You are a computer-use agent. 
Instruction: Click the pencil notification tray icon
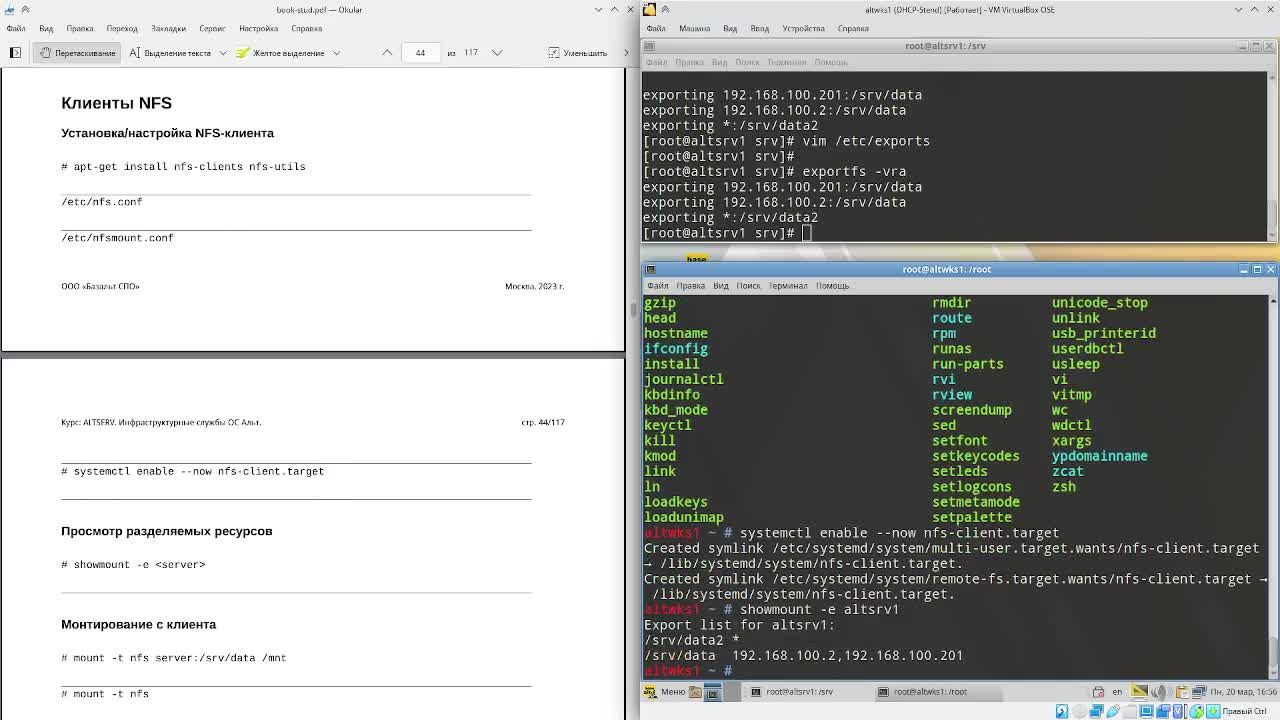tap(1139, 691)
